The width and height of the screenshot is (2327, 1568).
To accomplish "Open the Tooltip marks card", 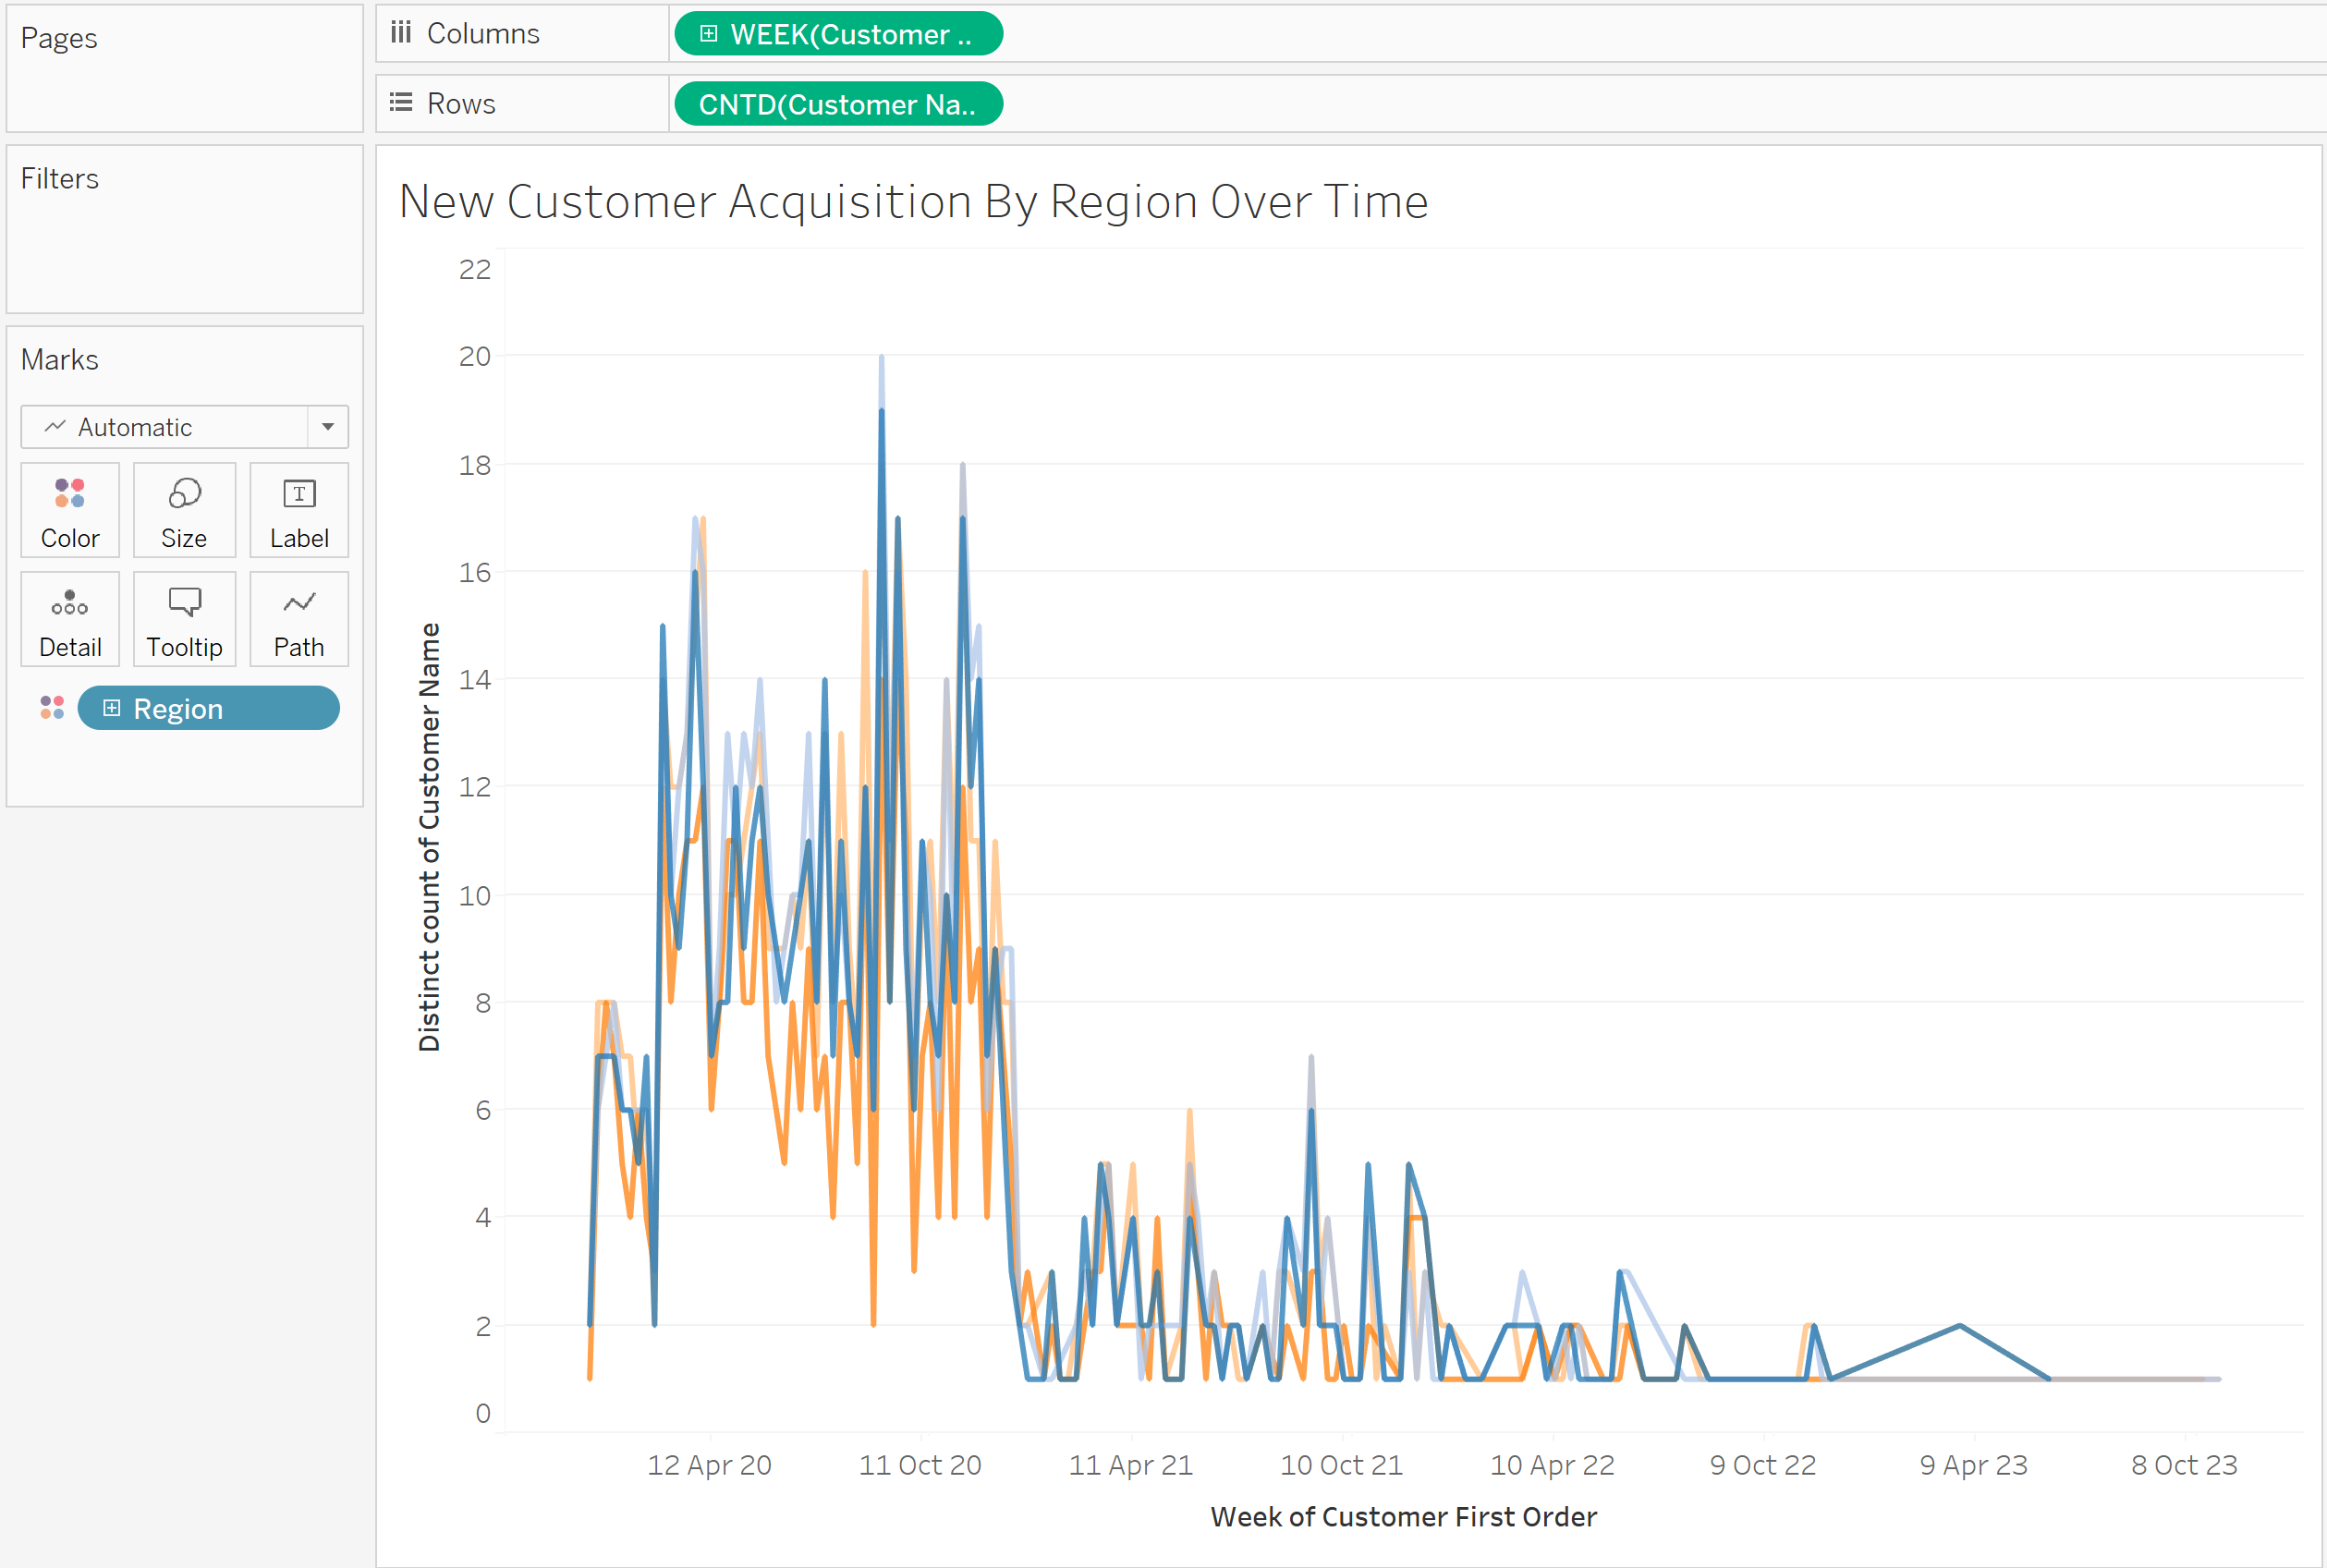I will (184, 619).
